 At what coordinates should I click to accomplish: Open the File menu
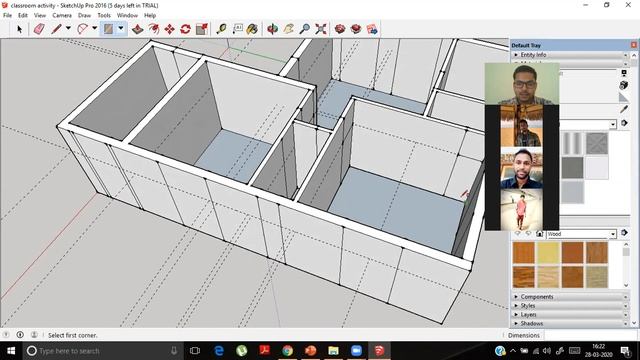7,15
